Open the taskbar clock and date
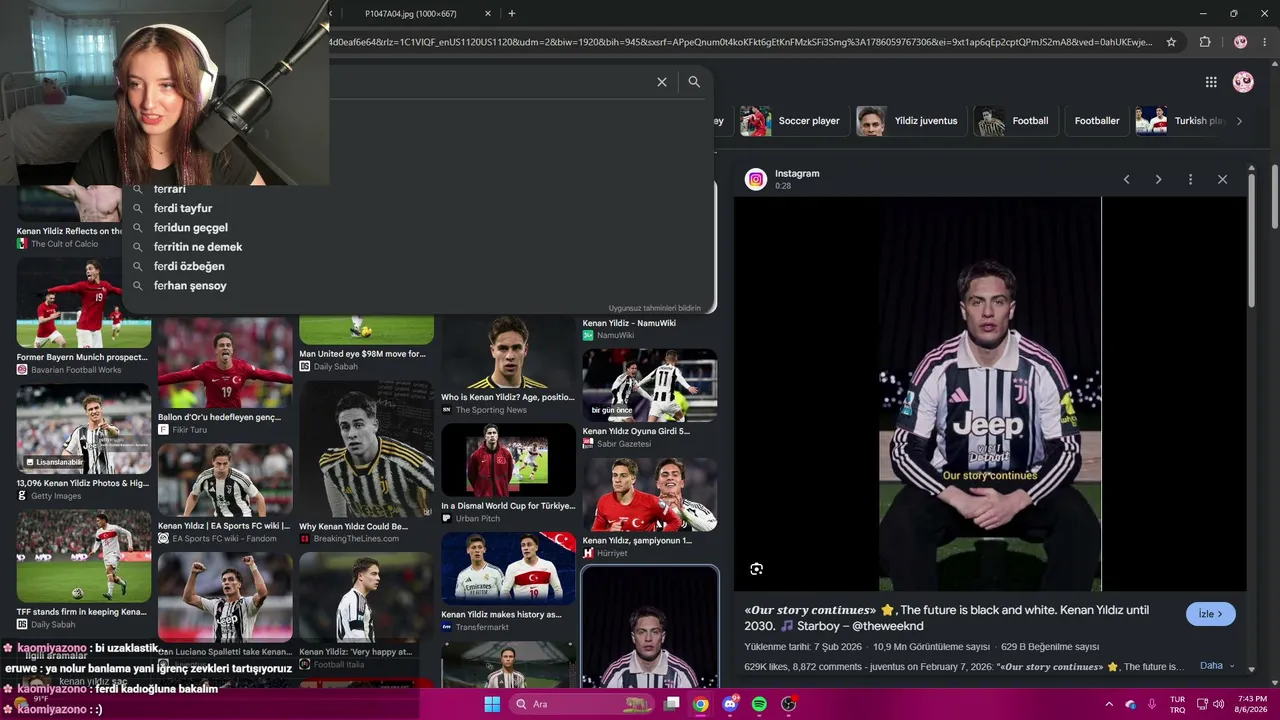Screen dimensions: 1280x720 coord(1252,704)
